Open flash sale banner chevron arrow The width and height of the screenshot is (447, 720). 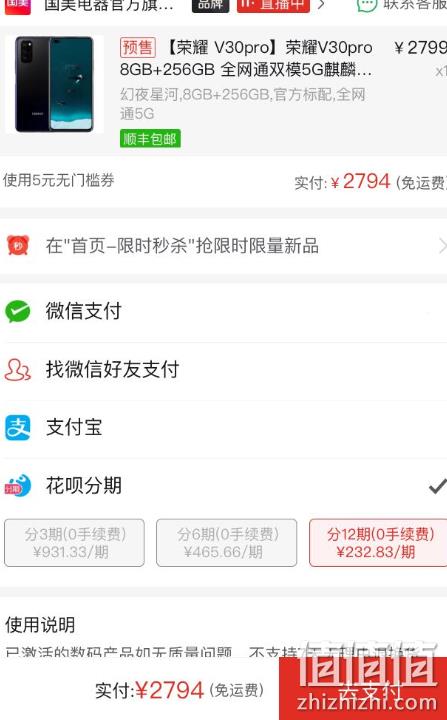442,246
